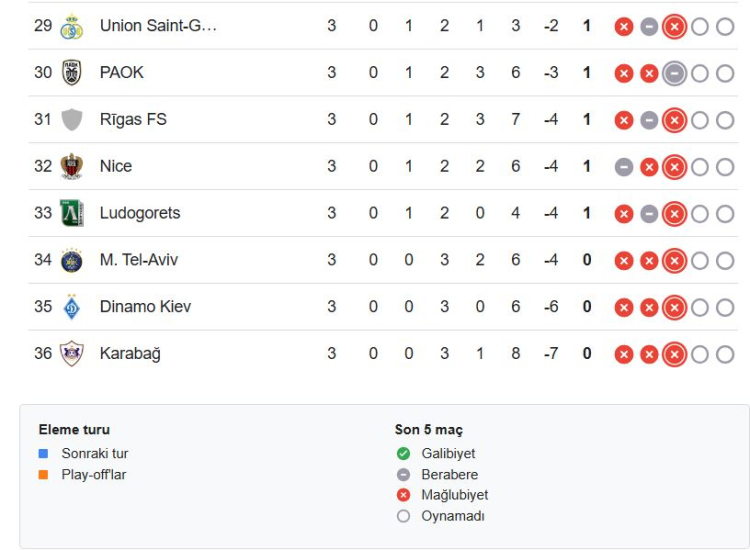Click the Karabağ club crest

tap(72, 353)
